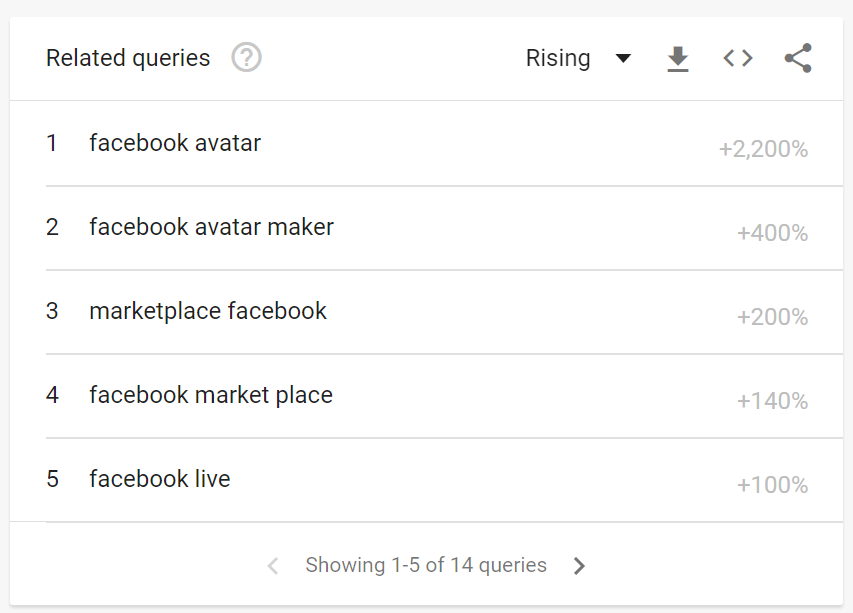Click the Showing 1-5 of 14 queries text
853x613 pixels.
[426, 565]
